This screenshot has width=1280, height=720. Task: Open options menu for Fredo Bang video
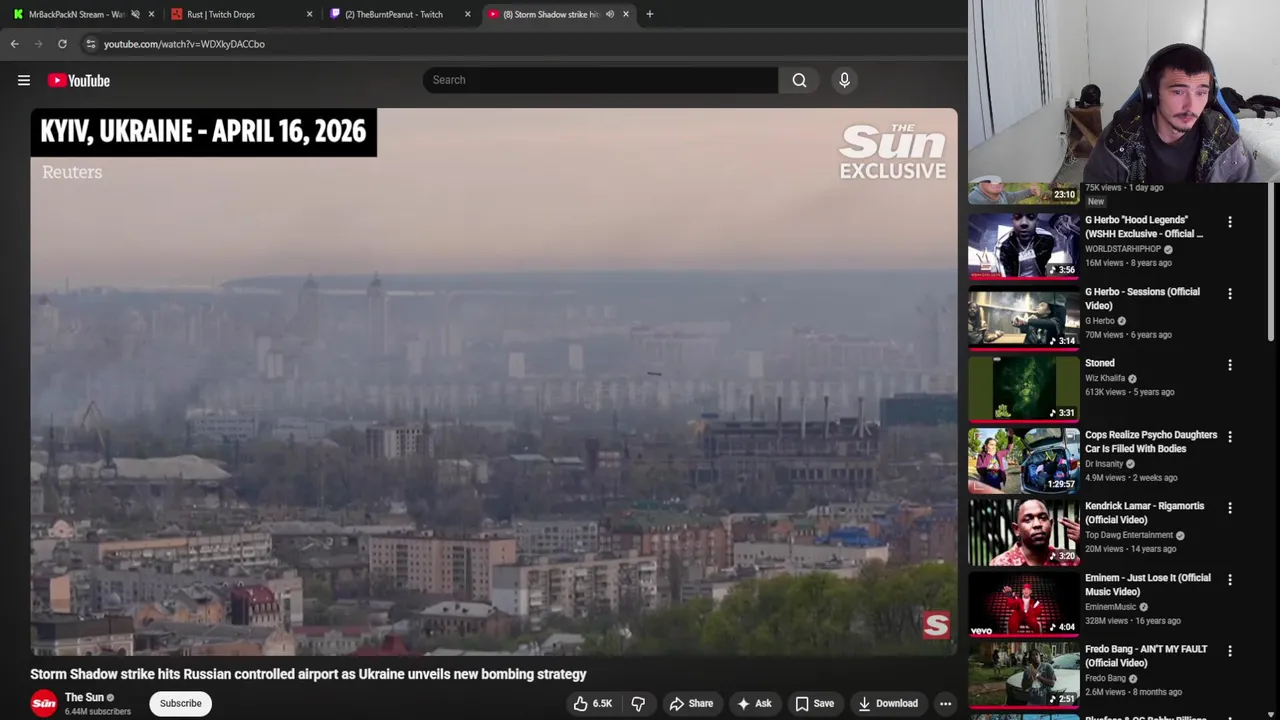coord(1230,651)
